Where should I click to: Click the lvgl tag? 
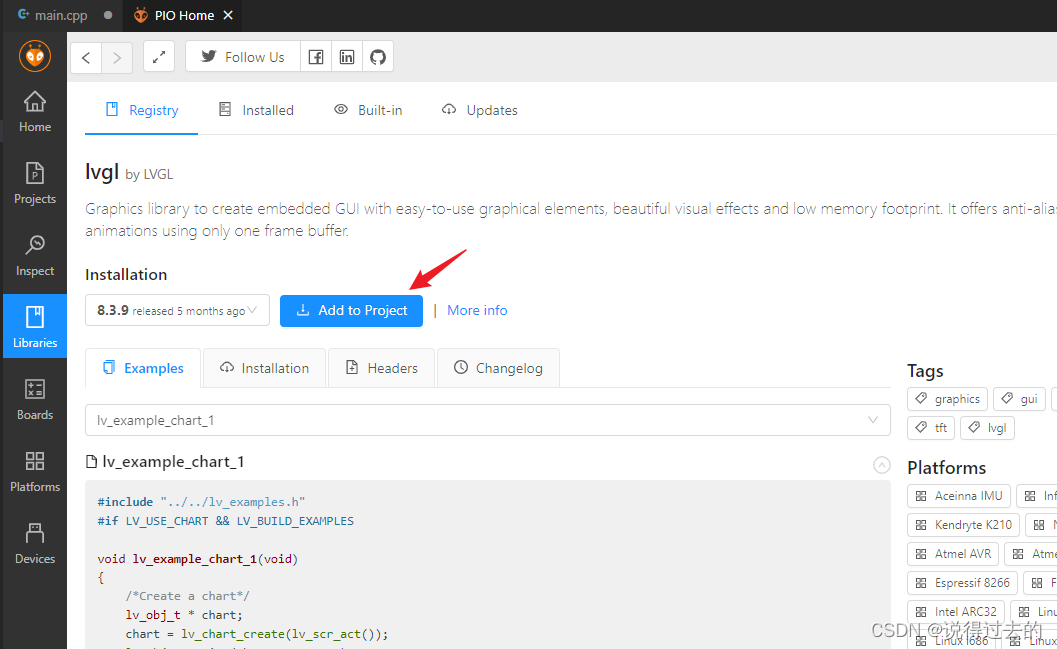tap(987, 428)
